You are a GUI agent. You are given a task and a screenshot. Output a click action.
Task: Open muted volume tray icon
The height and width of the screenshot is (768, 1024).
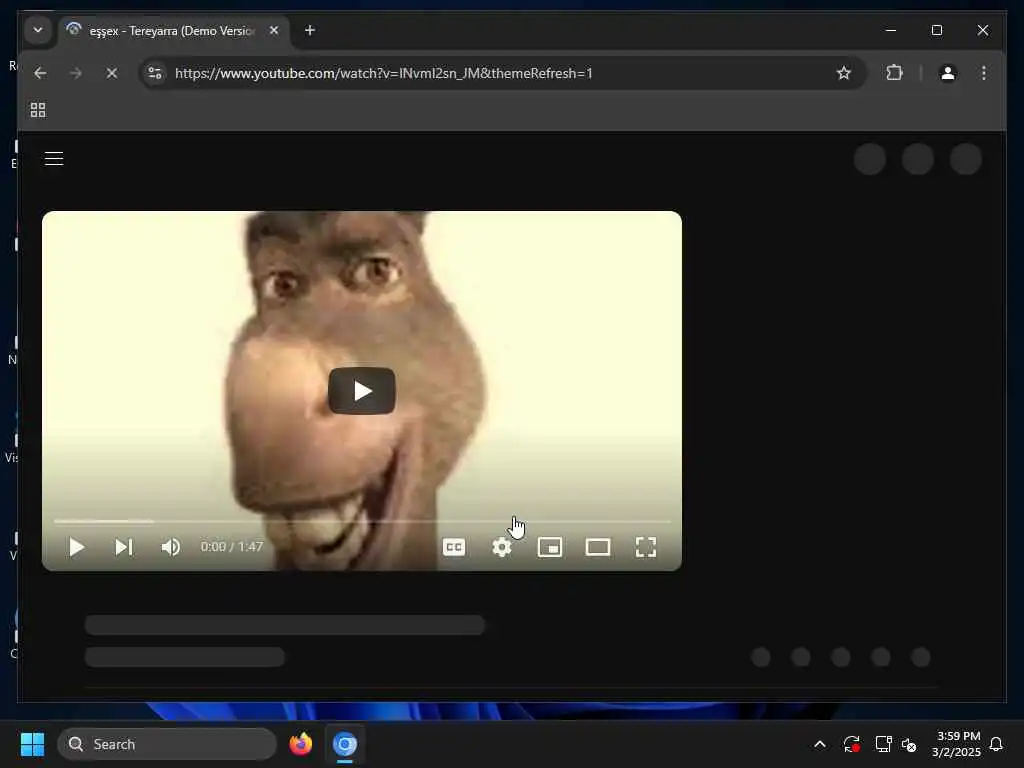click(x=909, y=744)
